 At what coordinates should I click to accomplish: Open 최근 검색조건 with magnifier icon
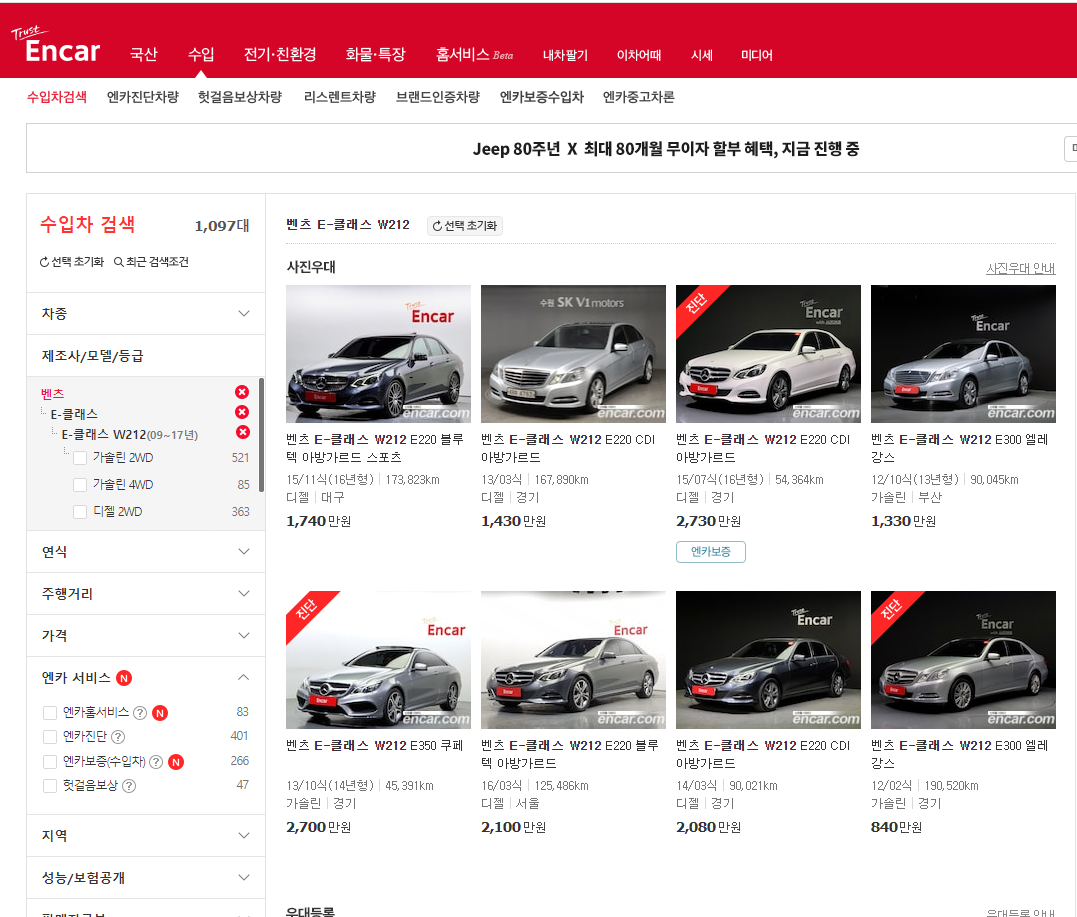pyautogui.click(x=151, y=262)
